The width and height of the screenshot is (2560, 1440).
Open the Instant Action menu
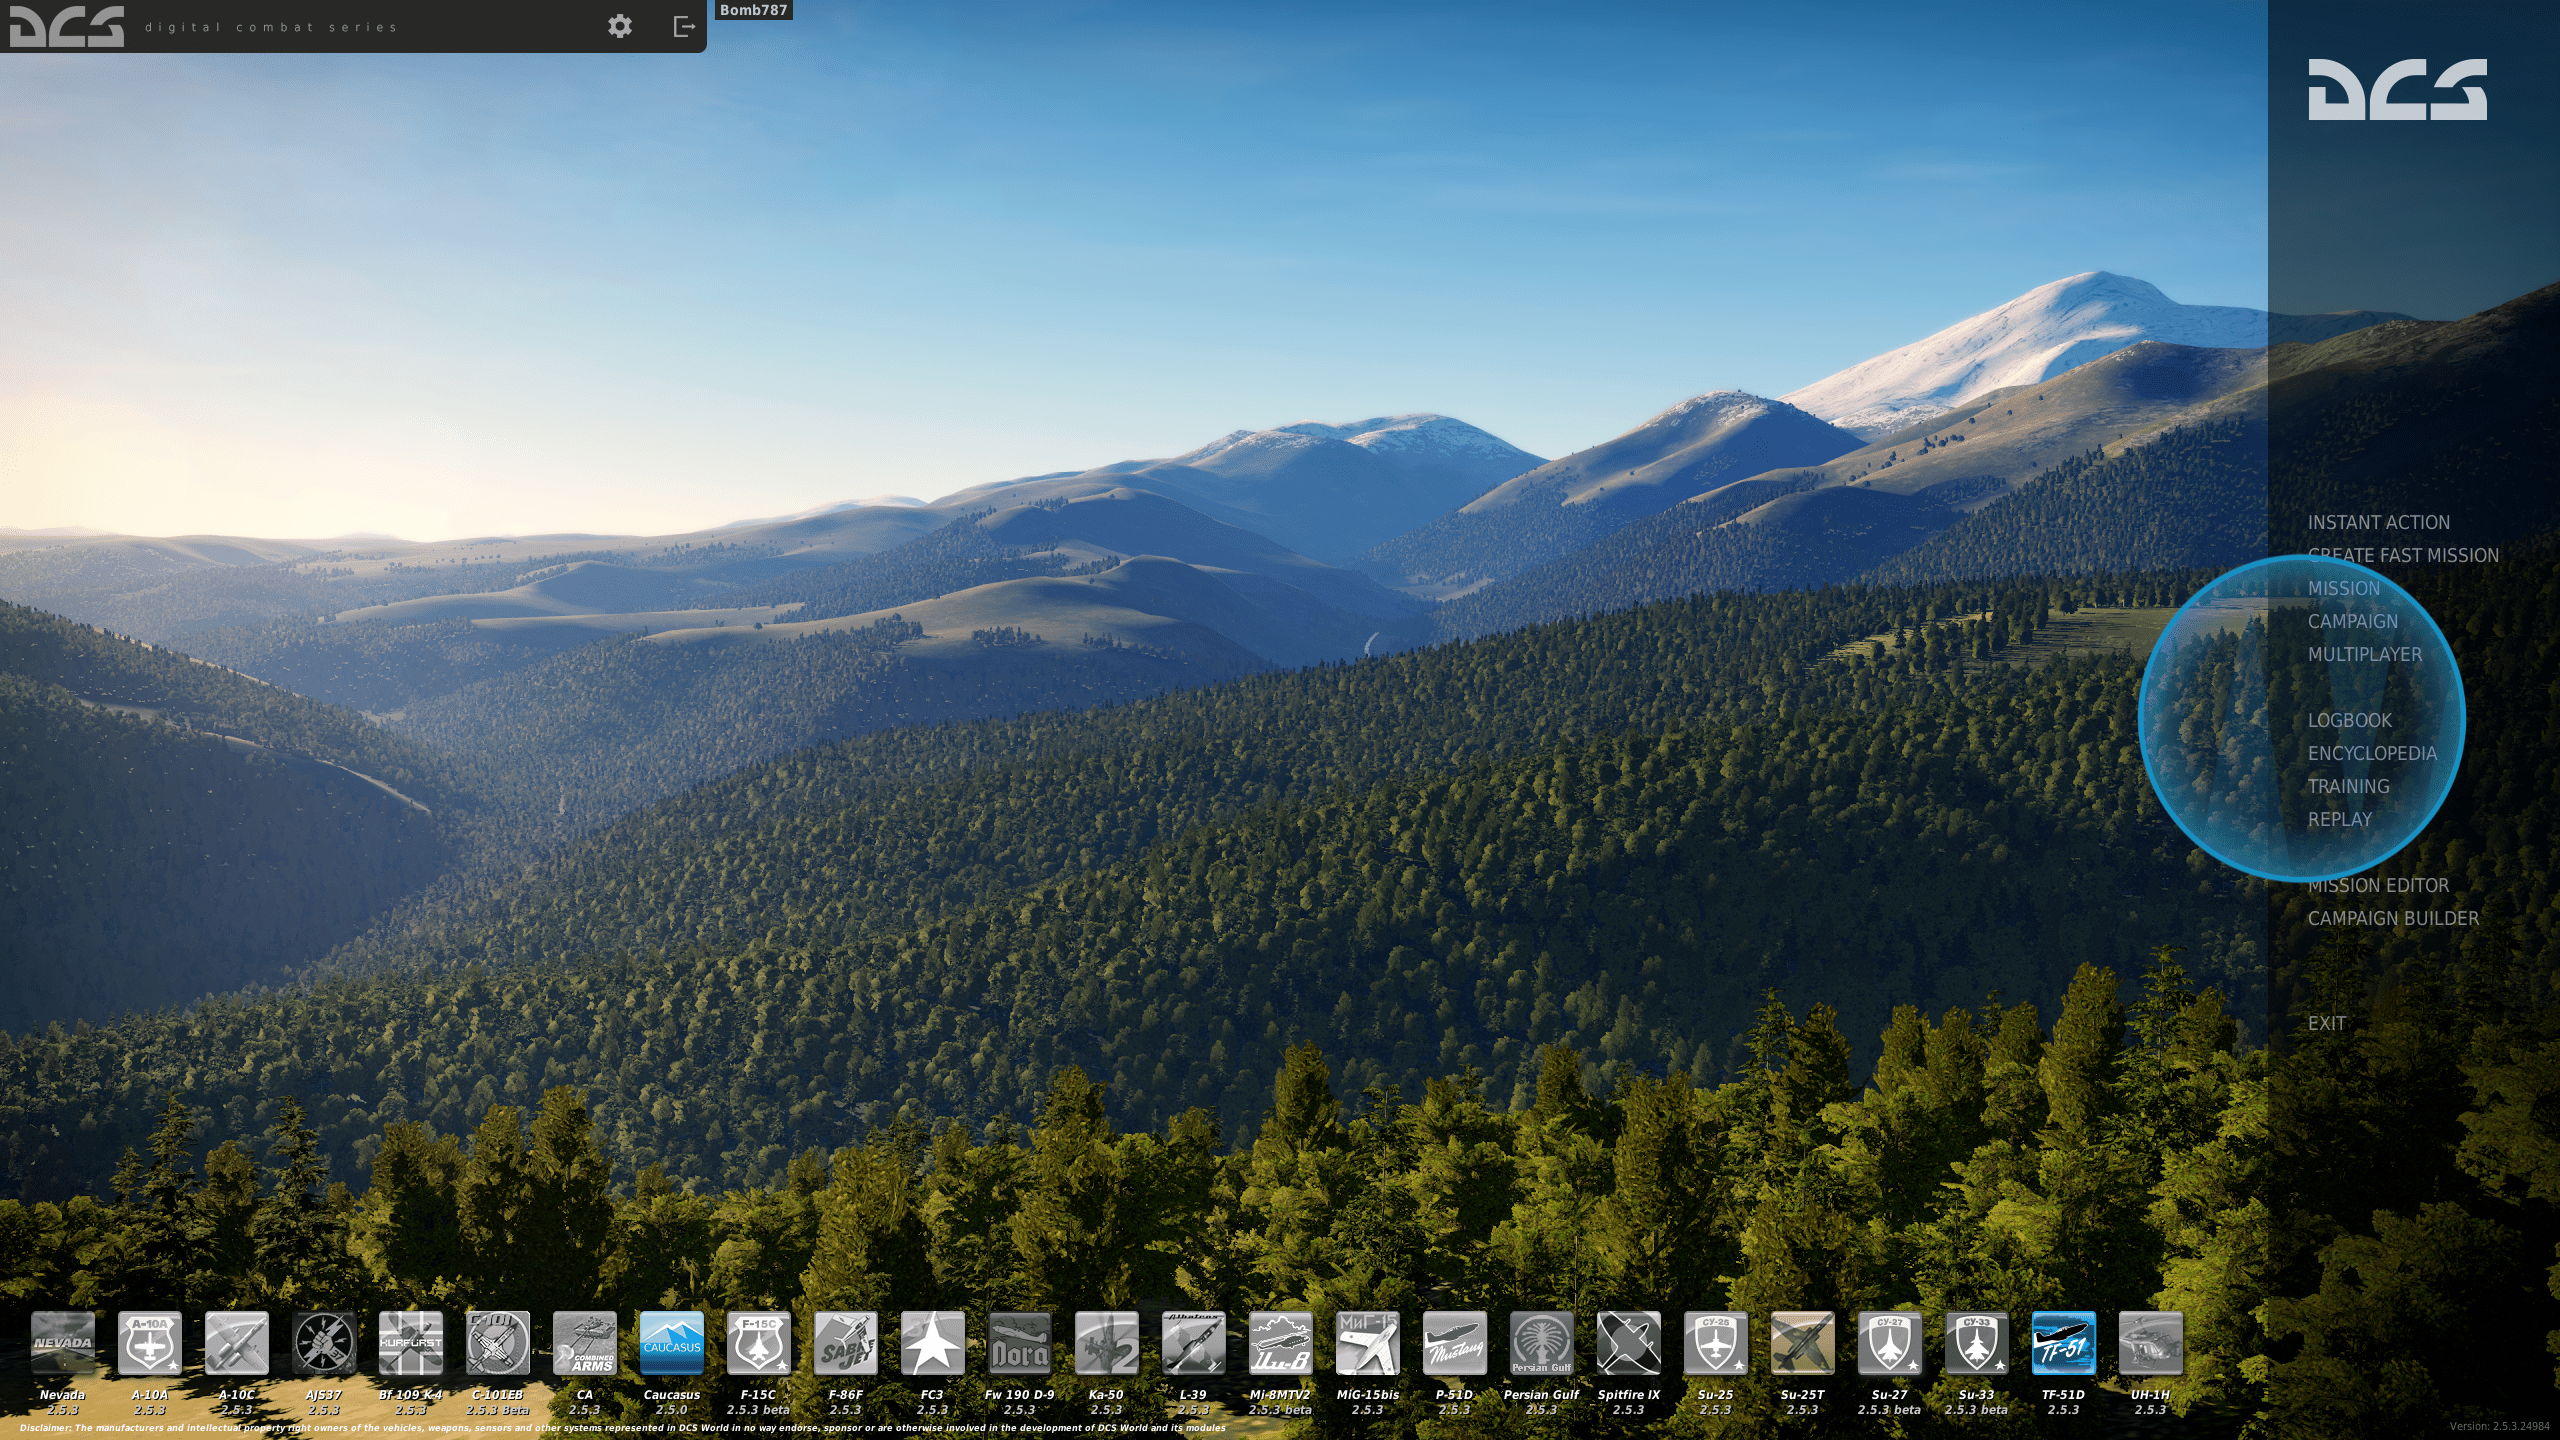click(x=2378, y=522)
